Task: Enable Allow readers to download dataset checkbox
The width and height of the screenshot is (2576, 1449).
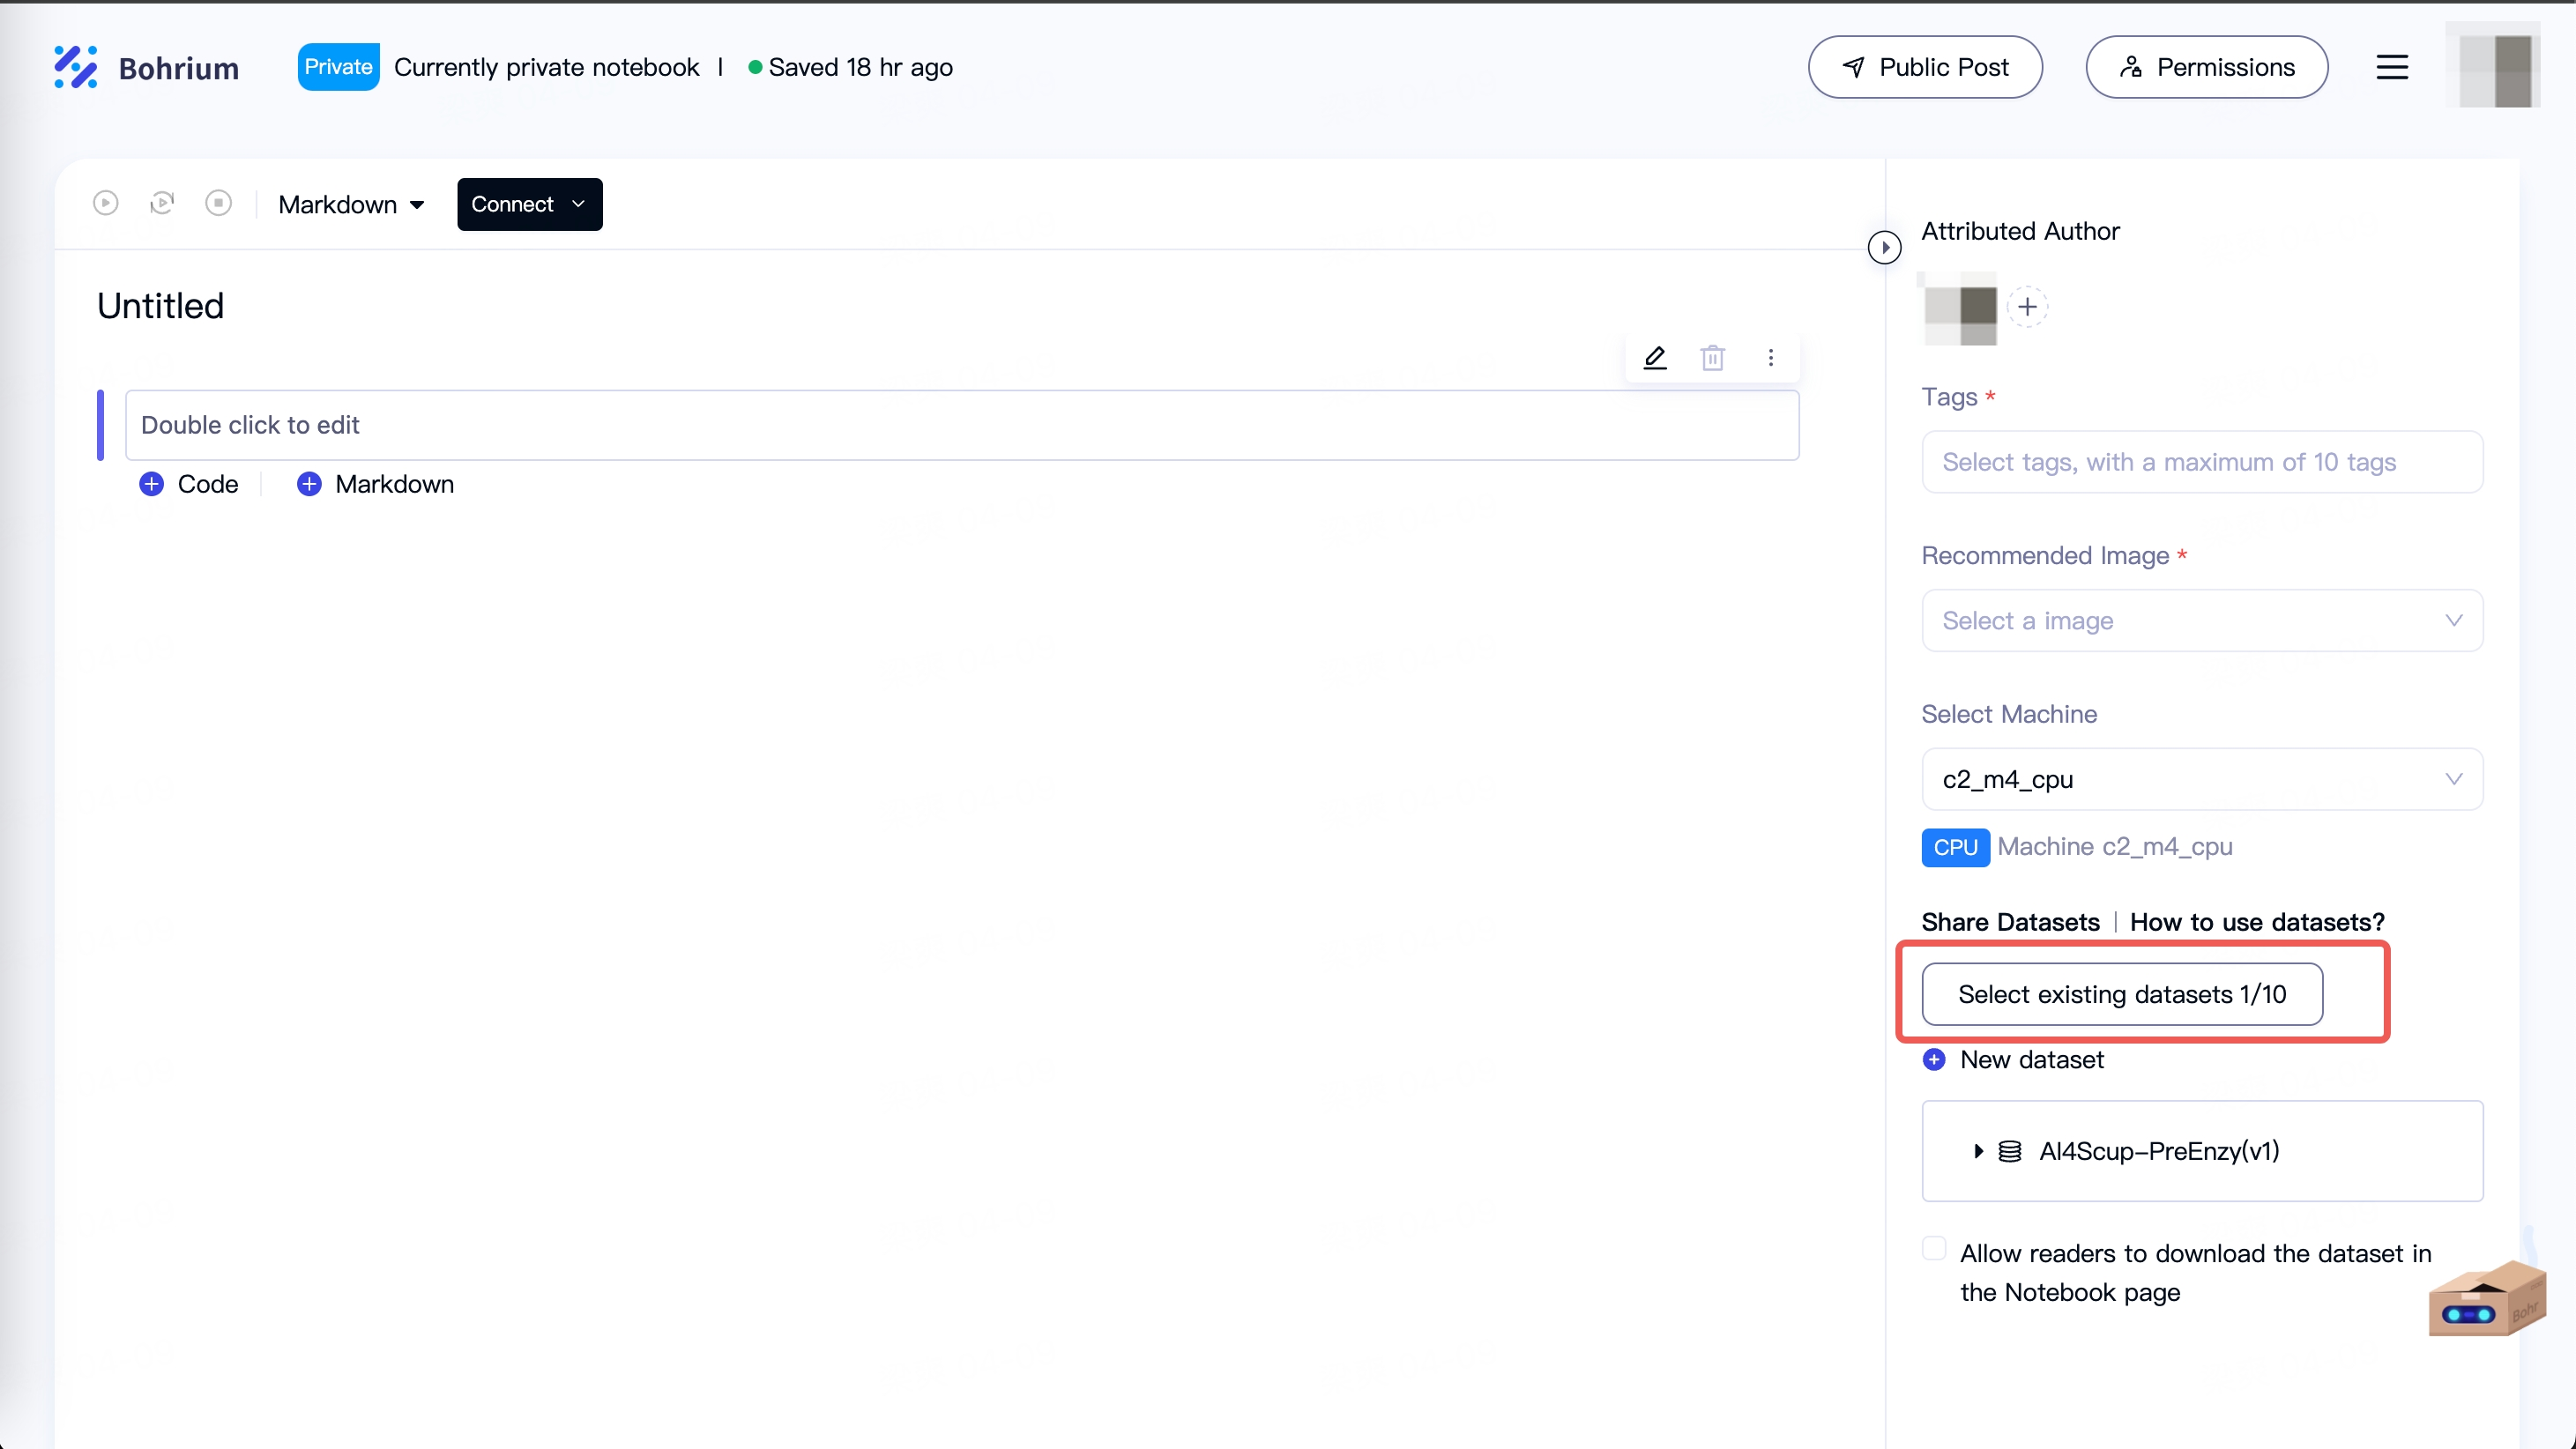Action: (x=1934, y=1249)
